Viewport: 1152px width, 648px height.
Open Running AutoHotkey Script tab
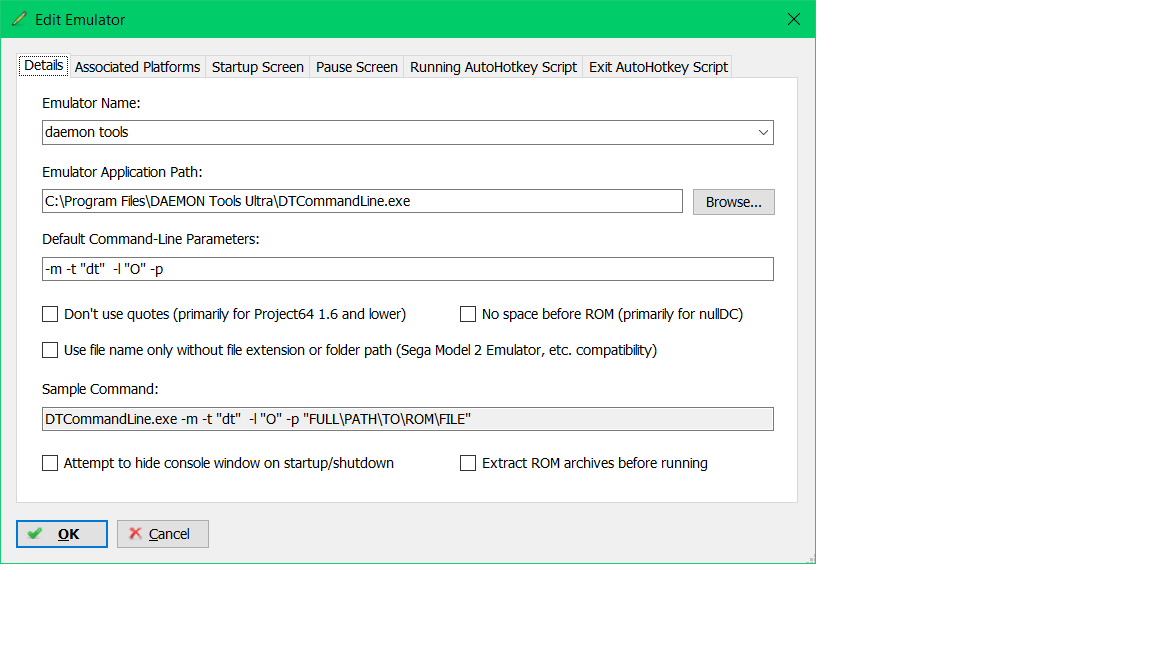click(493, 67)
